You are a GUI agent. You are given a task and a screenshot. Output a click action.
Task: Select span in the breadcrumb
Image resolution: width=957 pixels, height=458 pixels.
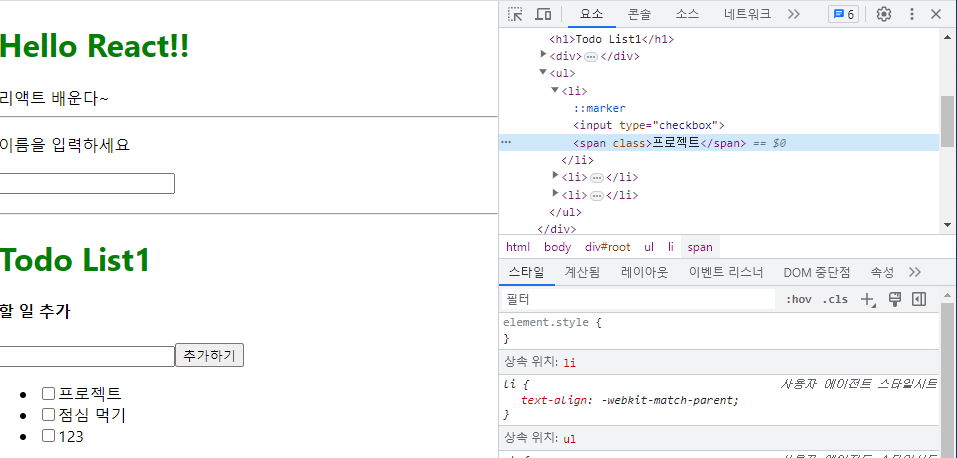tap(700, 247)
